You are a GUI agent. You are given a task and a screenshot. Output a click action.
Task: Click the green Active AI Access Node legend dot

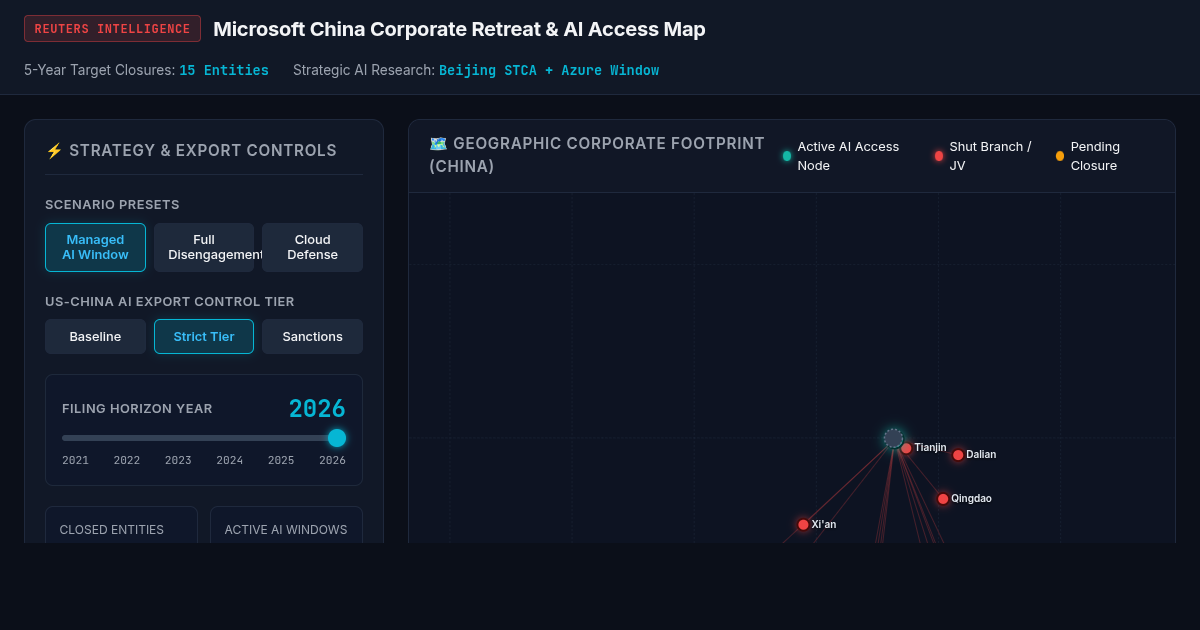787,156
